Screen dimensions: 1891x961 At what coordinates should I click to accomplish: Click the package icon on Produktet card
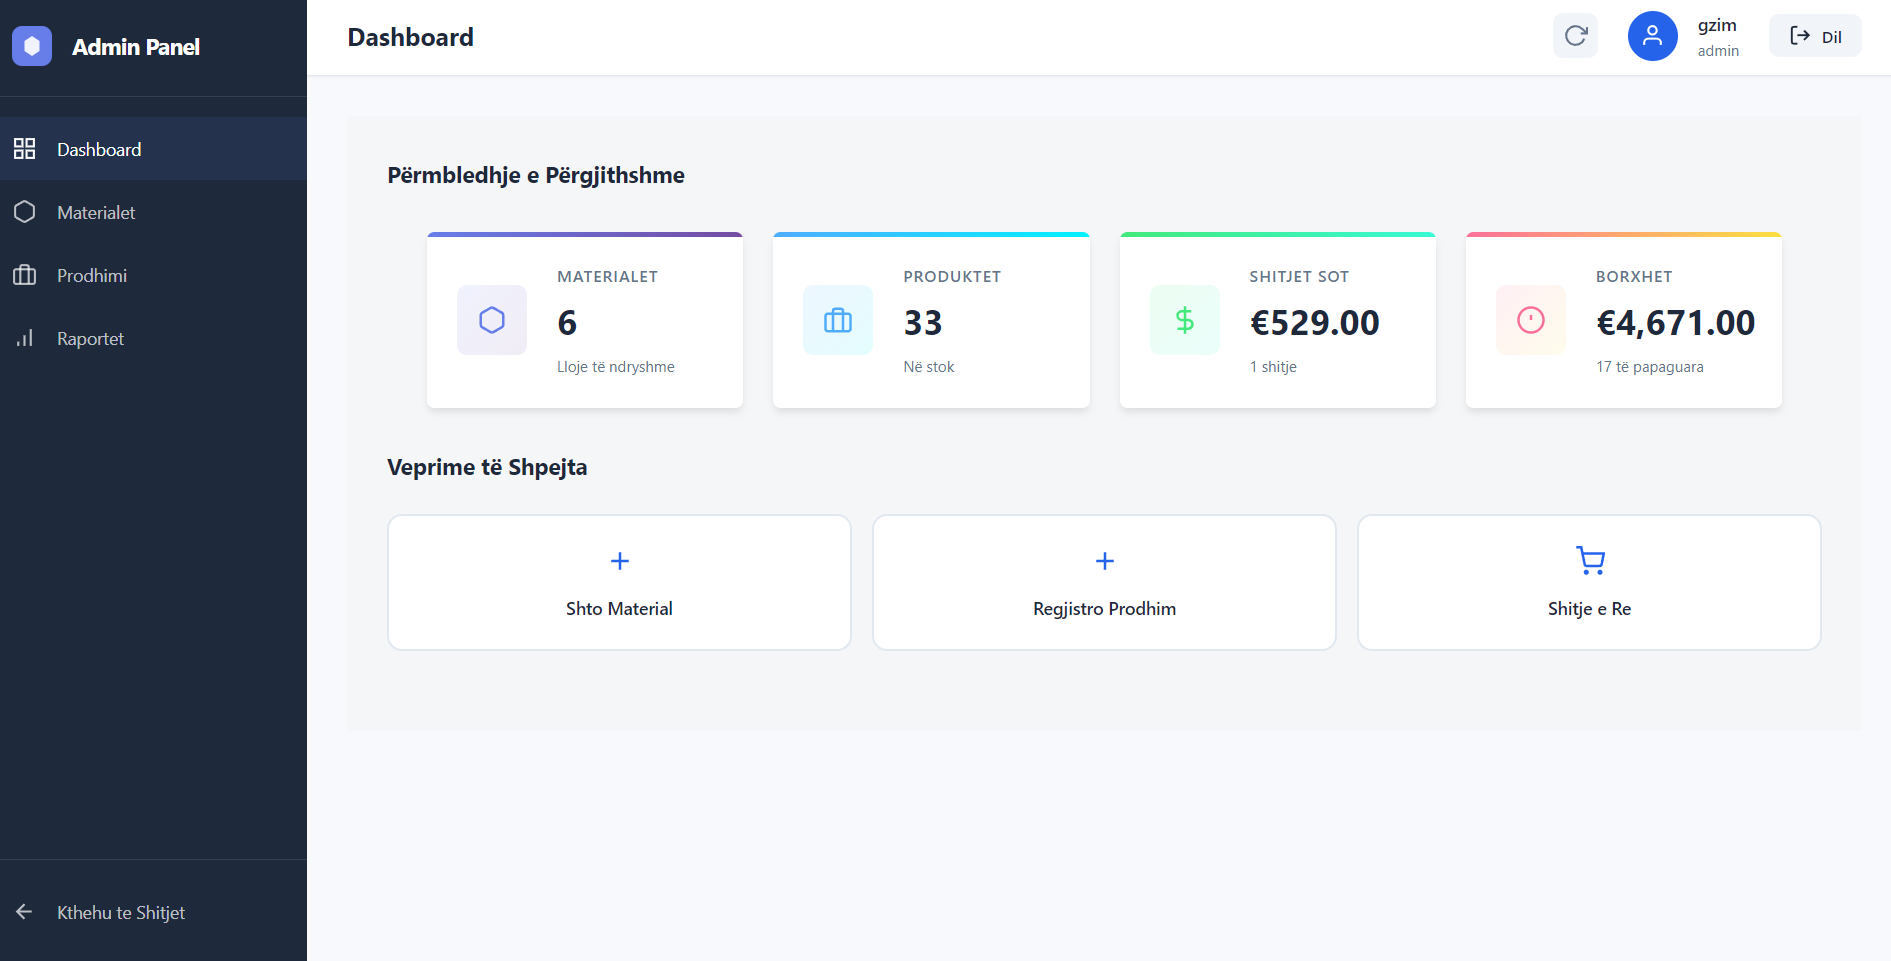[x=837, y=320]
